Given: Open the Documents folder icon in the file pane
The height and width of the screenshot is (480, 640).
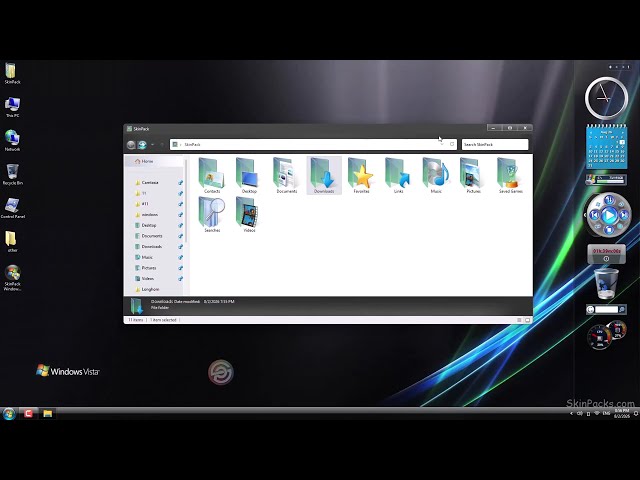Looking at the screenshot, I should click(287, 176).
